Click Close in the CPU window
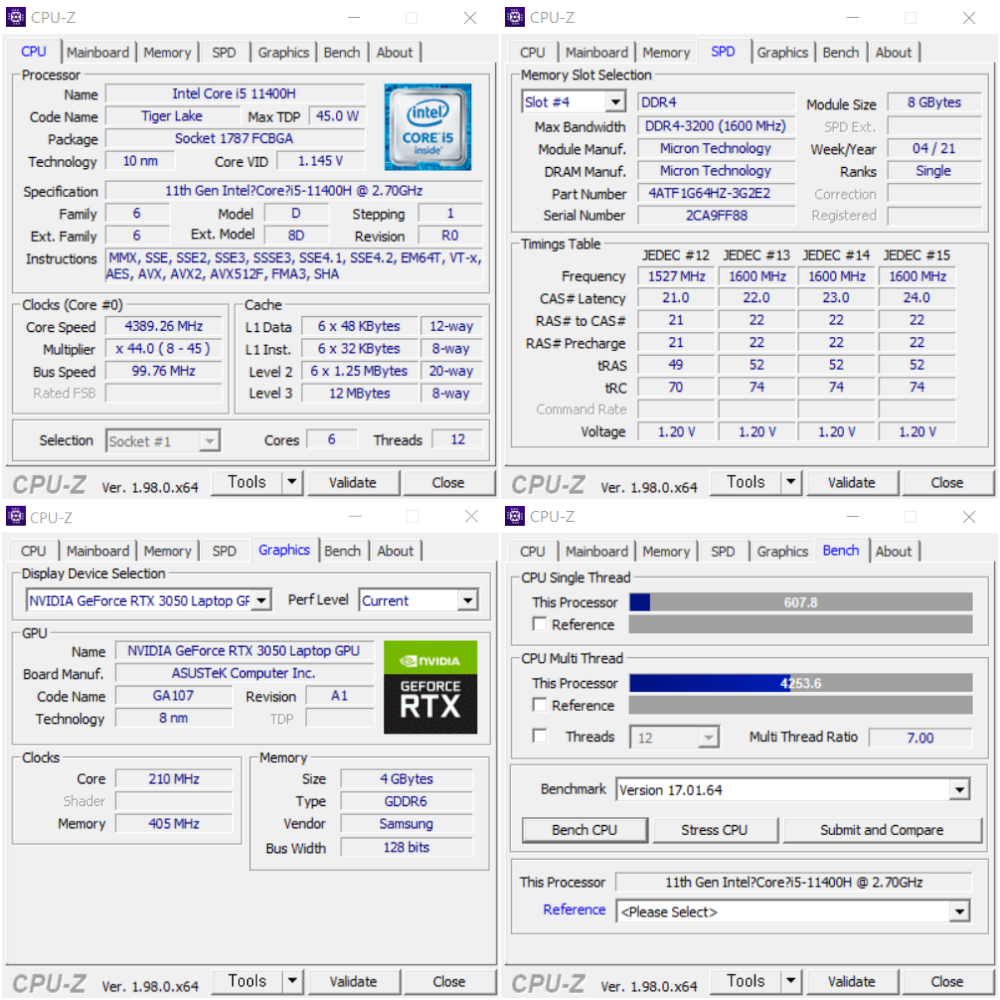This screenshot has width=1000, height=1000. 448,483
